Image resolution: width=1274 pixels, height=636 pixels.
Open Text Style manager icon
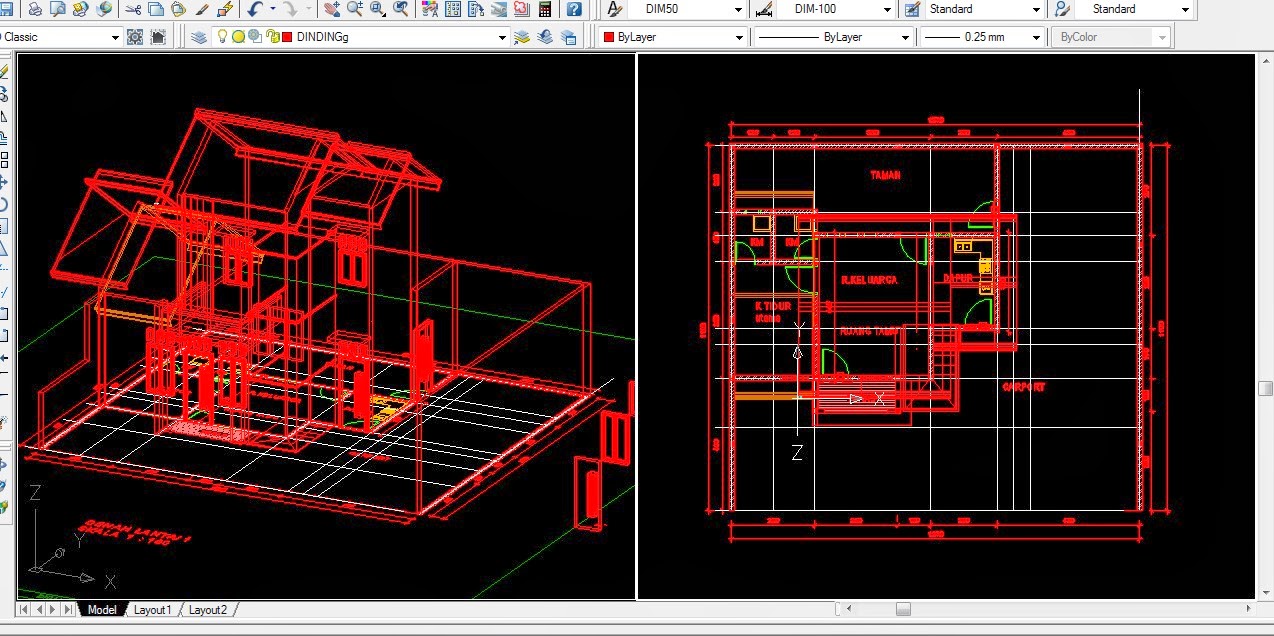coord(616,9)
